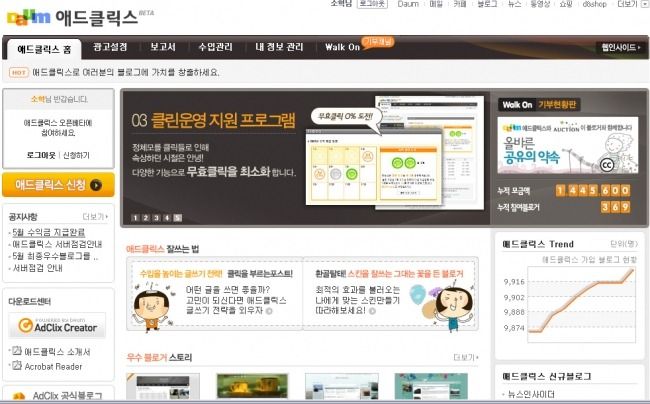Viewport: 650px width, 404px height.
Task: Click the Creative Commons CC icon
Action: point(607,165)
